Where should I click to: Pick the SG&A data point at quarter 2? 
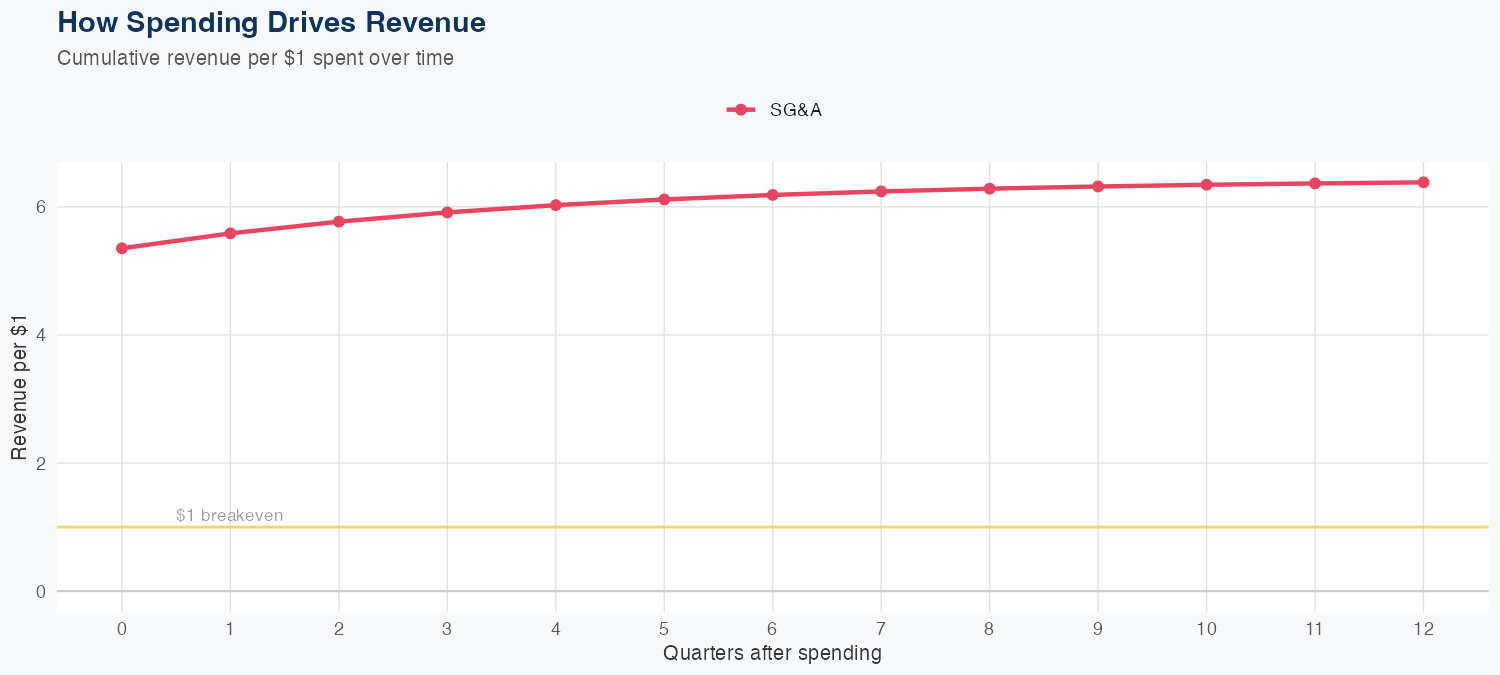click(x=339, y=221)
